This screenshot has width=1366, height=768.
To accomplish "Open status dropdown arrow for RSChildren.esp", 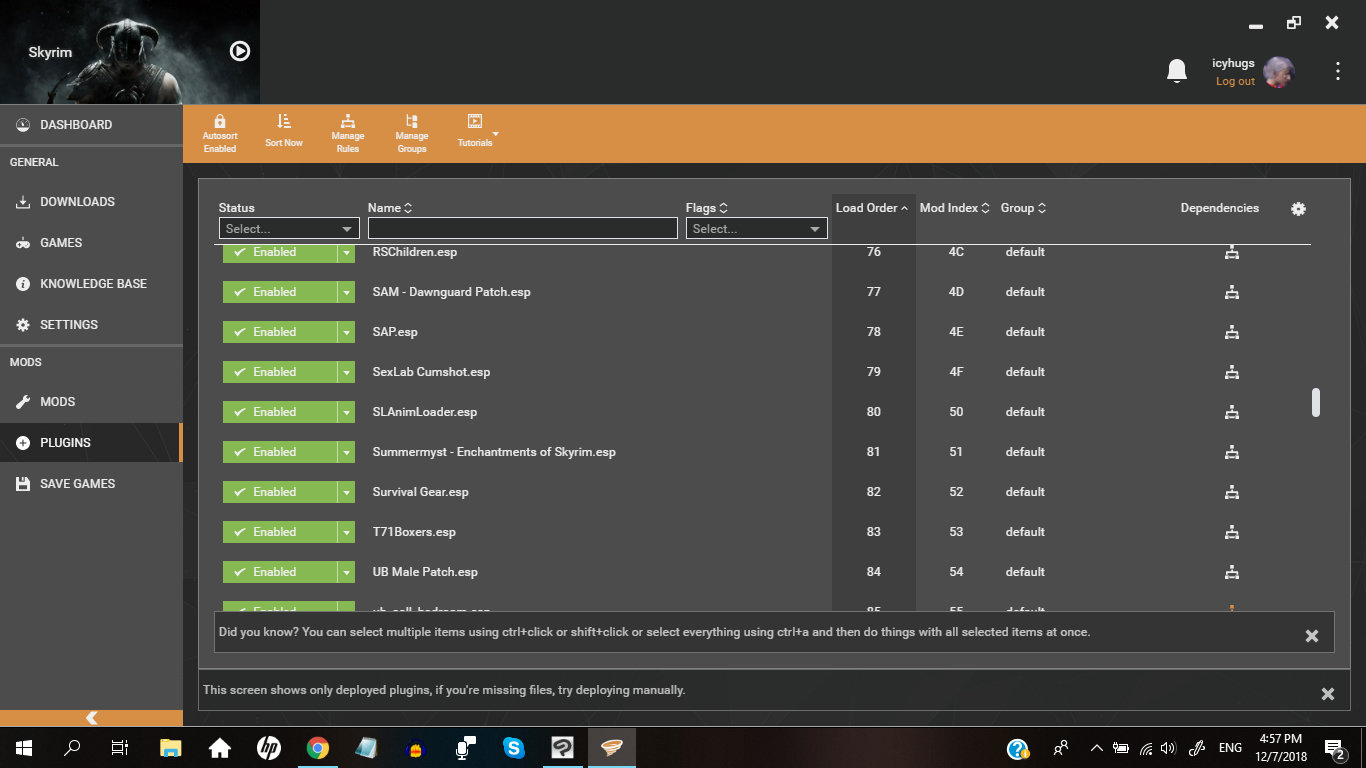I will [346, 252].
